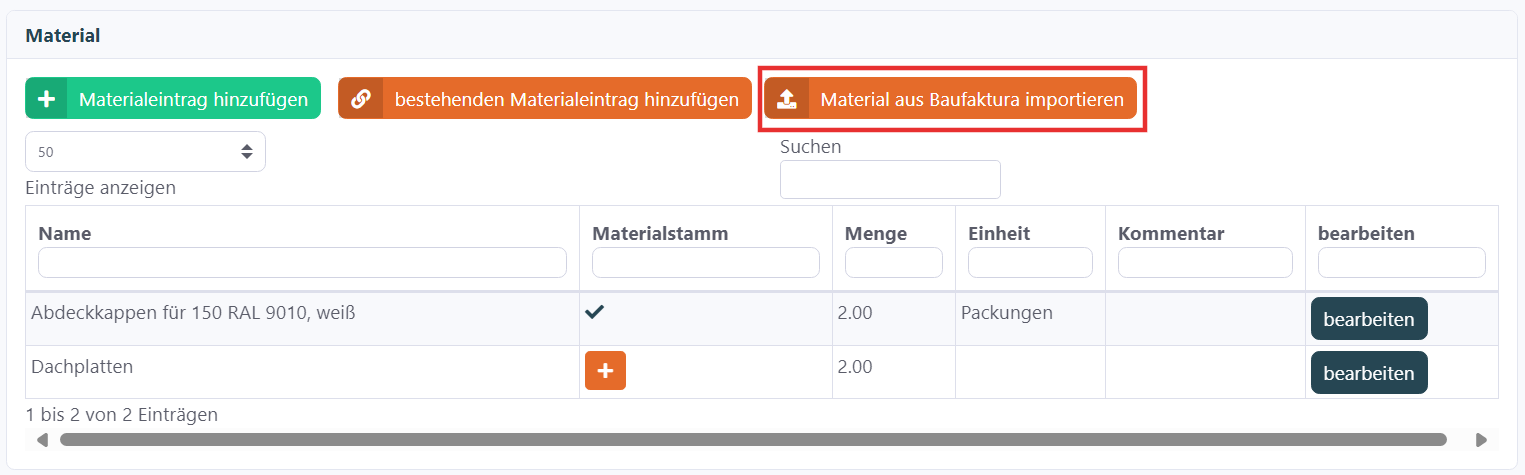Sort table by Menge column header
This screenshot has width=1525, height=475.
click(x=875, y=234)
